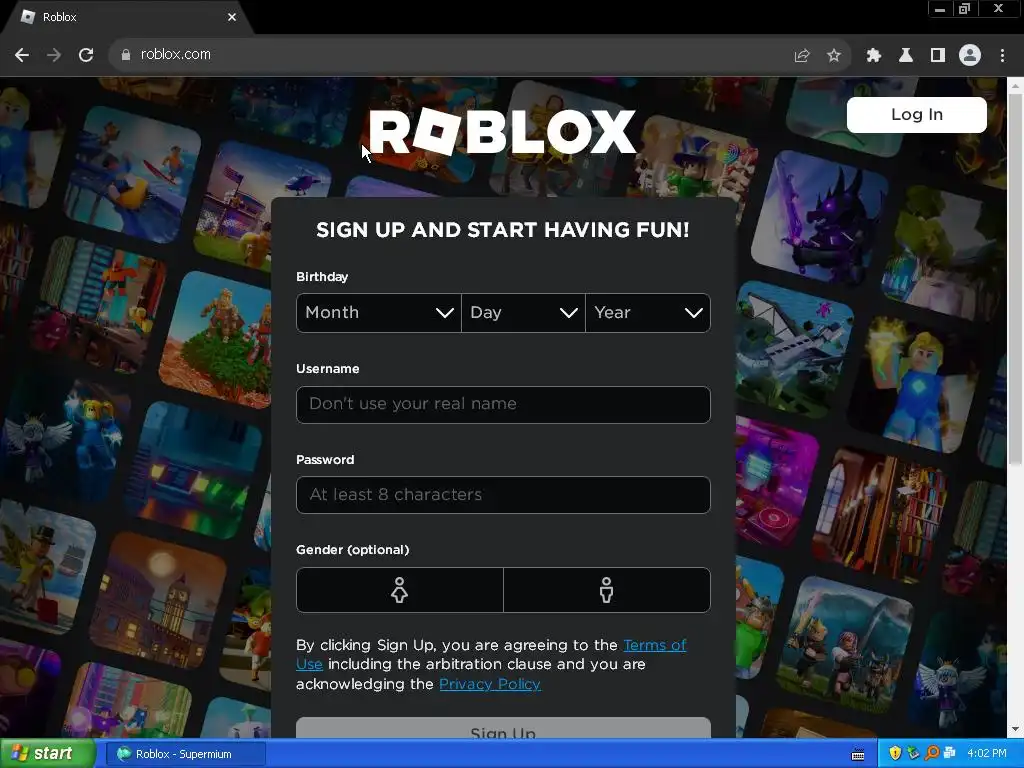Toggle the browser side panel icon

coord(938,56)
